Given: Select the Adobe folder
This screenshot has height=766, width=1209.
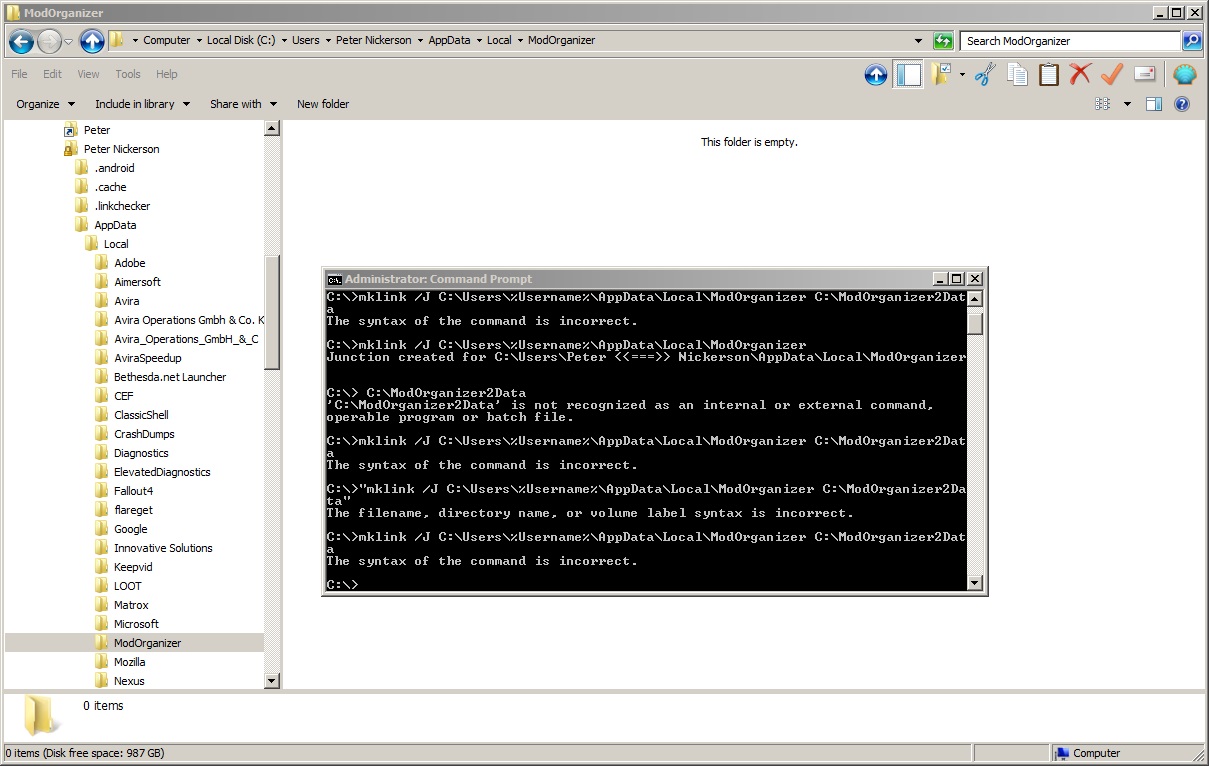Looking at the screenshot, I should pyautogui.click(x=129, y=263).
